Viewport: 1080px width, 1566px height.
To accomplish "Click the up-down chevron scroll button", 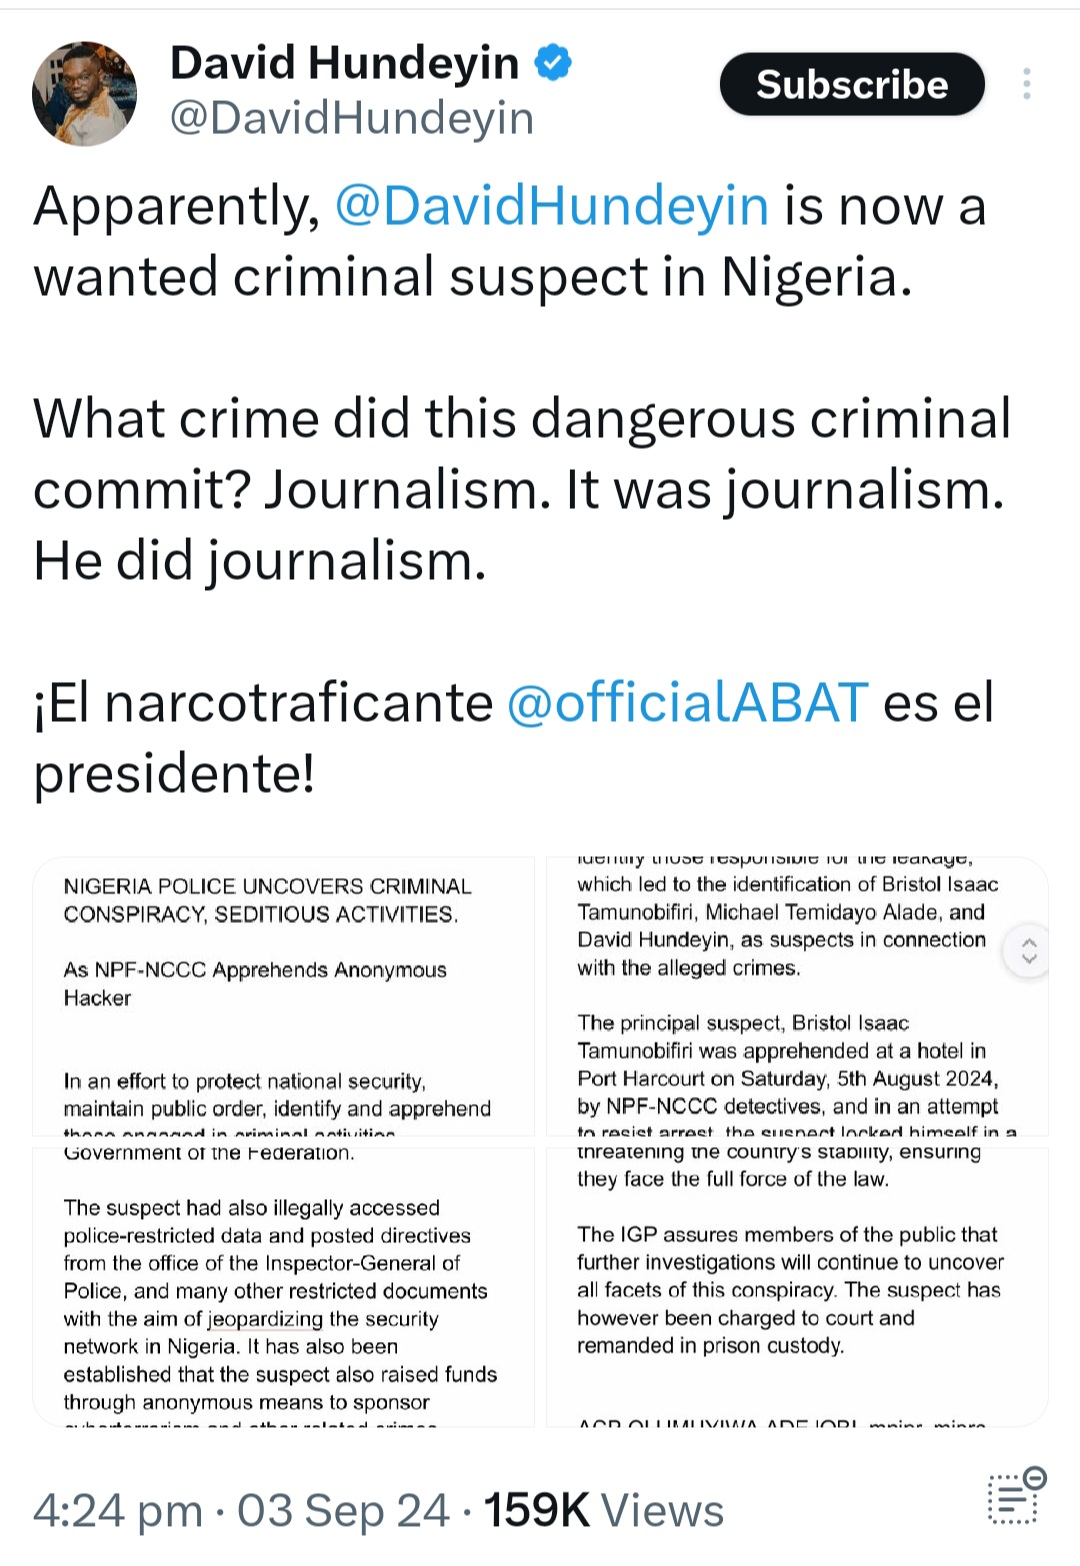I will 1029,951.
